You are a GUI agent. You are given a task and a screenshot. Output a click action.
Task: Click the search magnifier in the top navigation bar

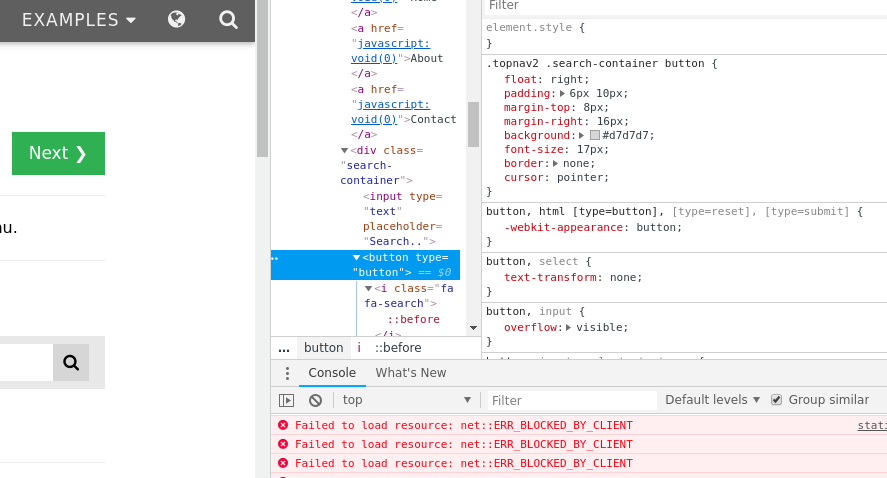(228, 19)
